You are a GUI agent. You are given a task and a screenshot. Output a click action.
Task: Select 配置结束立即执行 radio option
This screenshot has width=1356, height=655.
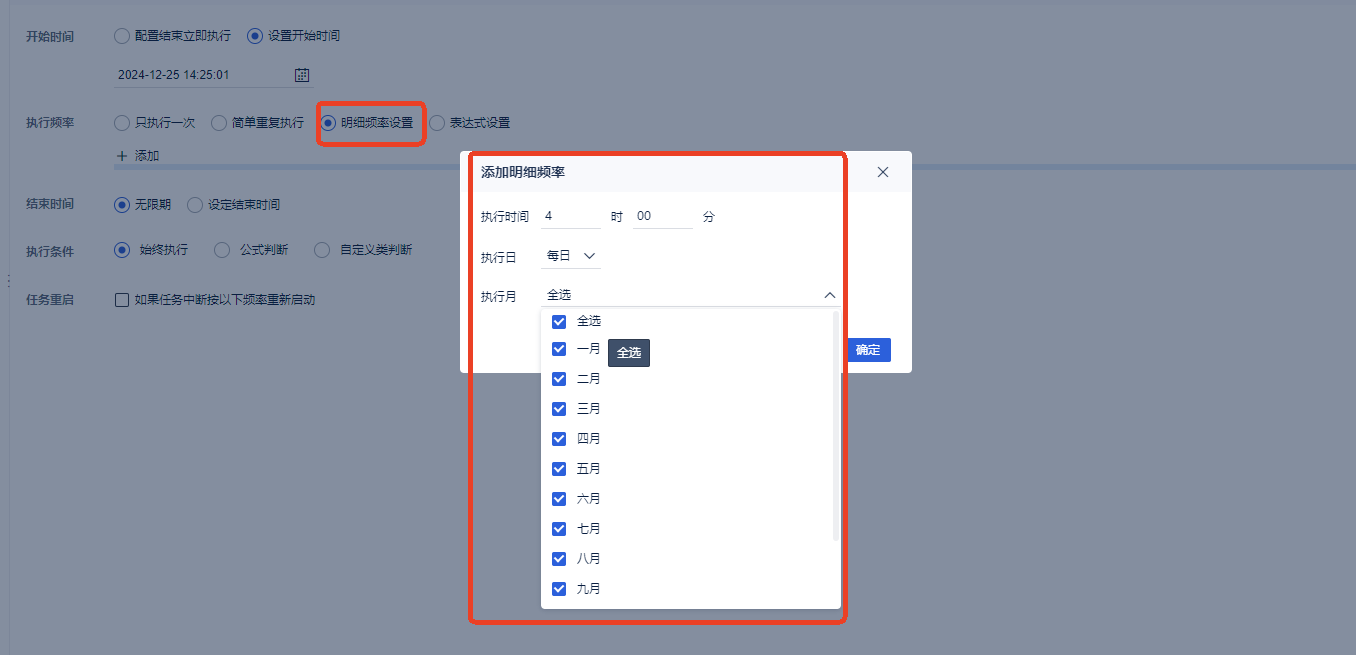[122, 36]
